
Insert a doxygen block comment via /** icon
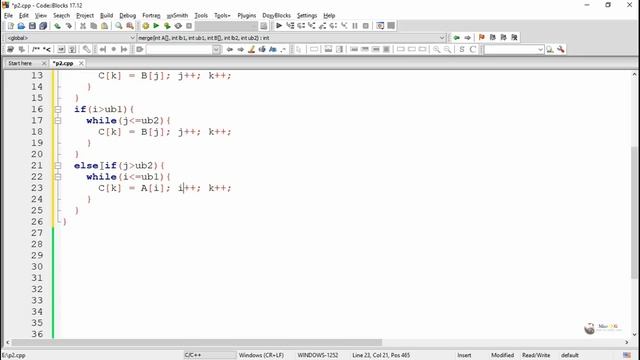click(36, 49)
